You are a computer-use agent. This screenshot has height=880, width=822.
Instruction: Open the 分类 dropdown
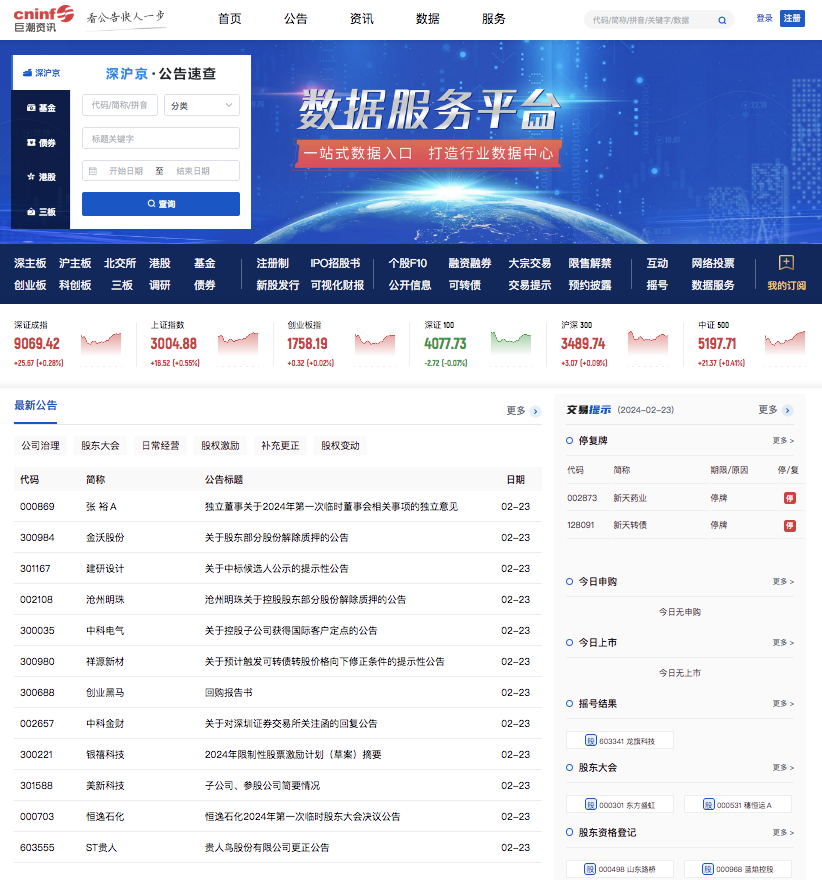[201, 105]
